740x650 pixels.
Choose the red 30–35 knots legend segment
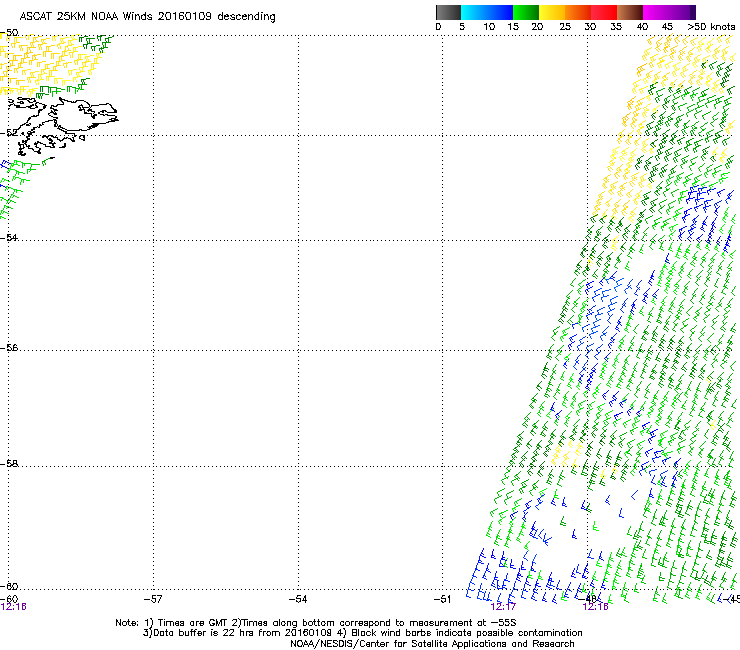pos(604,12)
